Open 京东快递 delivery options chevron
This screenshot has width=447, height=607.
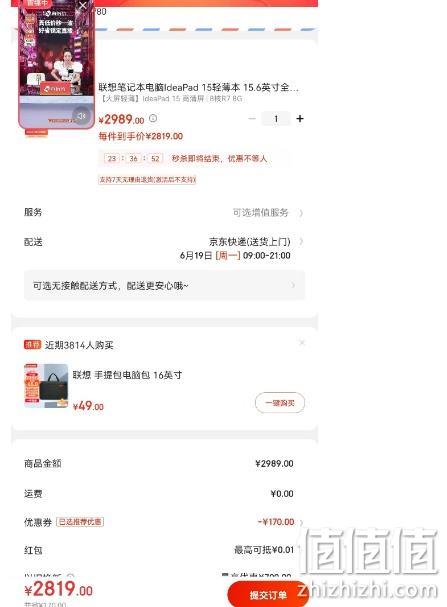pos(301,242)
